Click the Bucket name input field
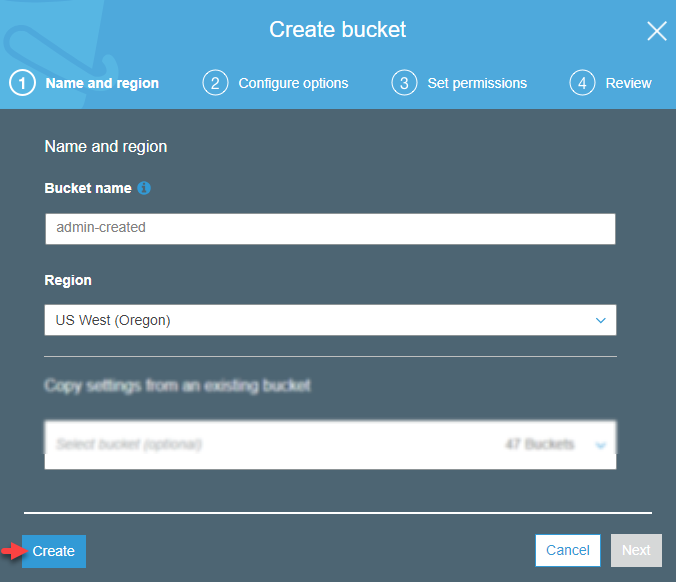Image resolution: width=676 pixels, height=582 pixels. coord(330,228)
